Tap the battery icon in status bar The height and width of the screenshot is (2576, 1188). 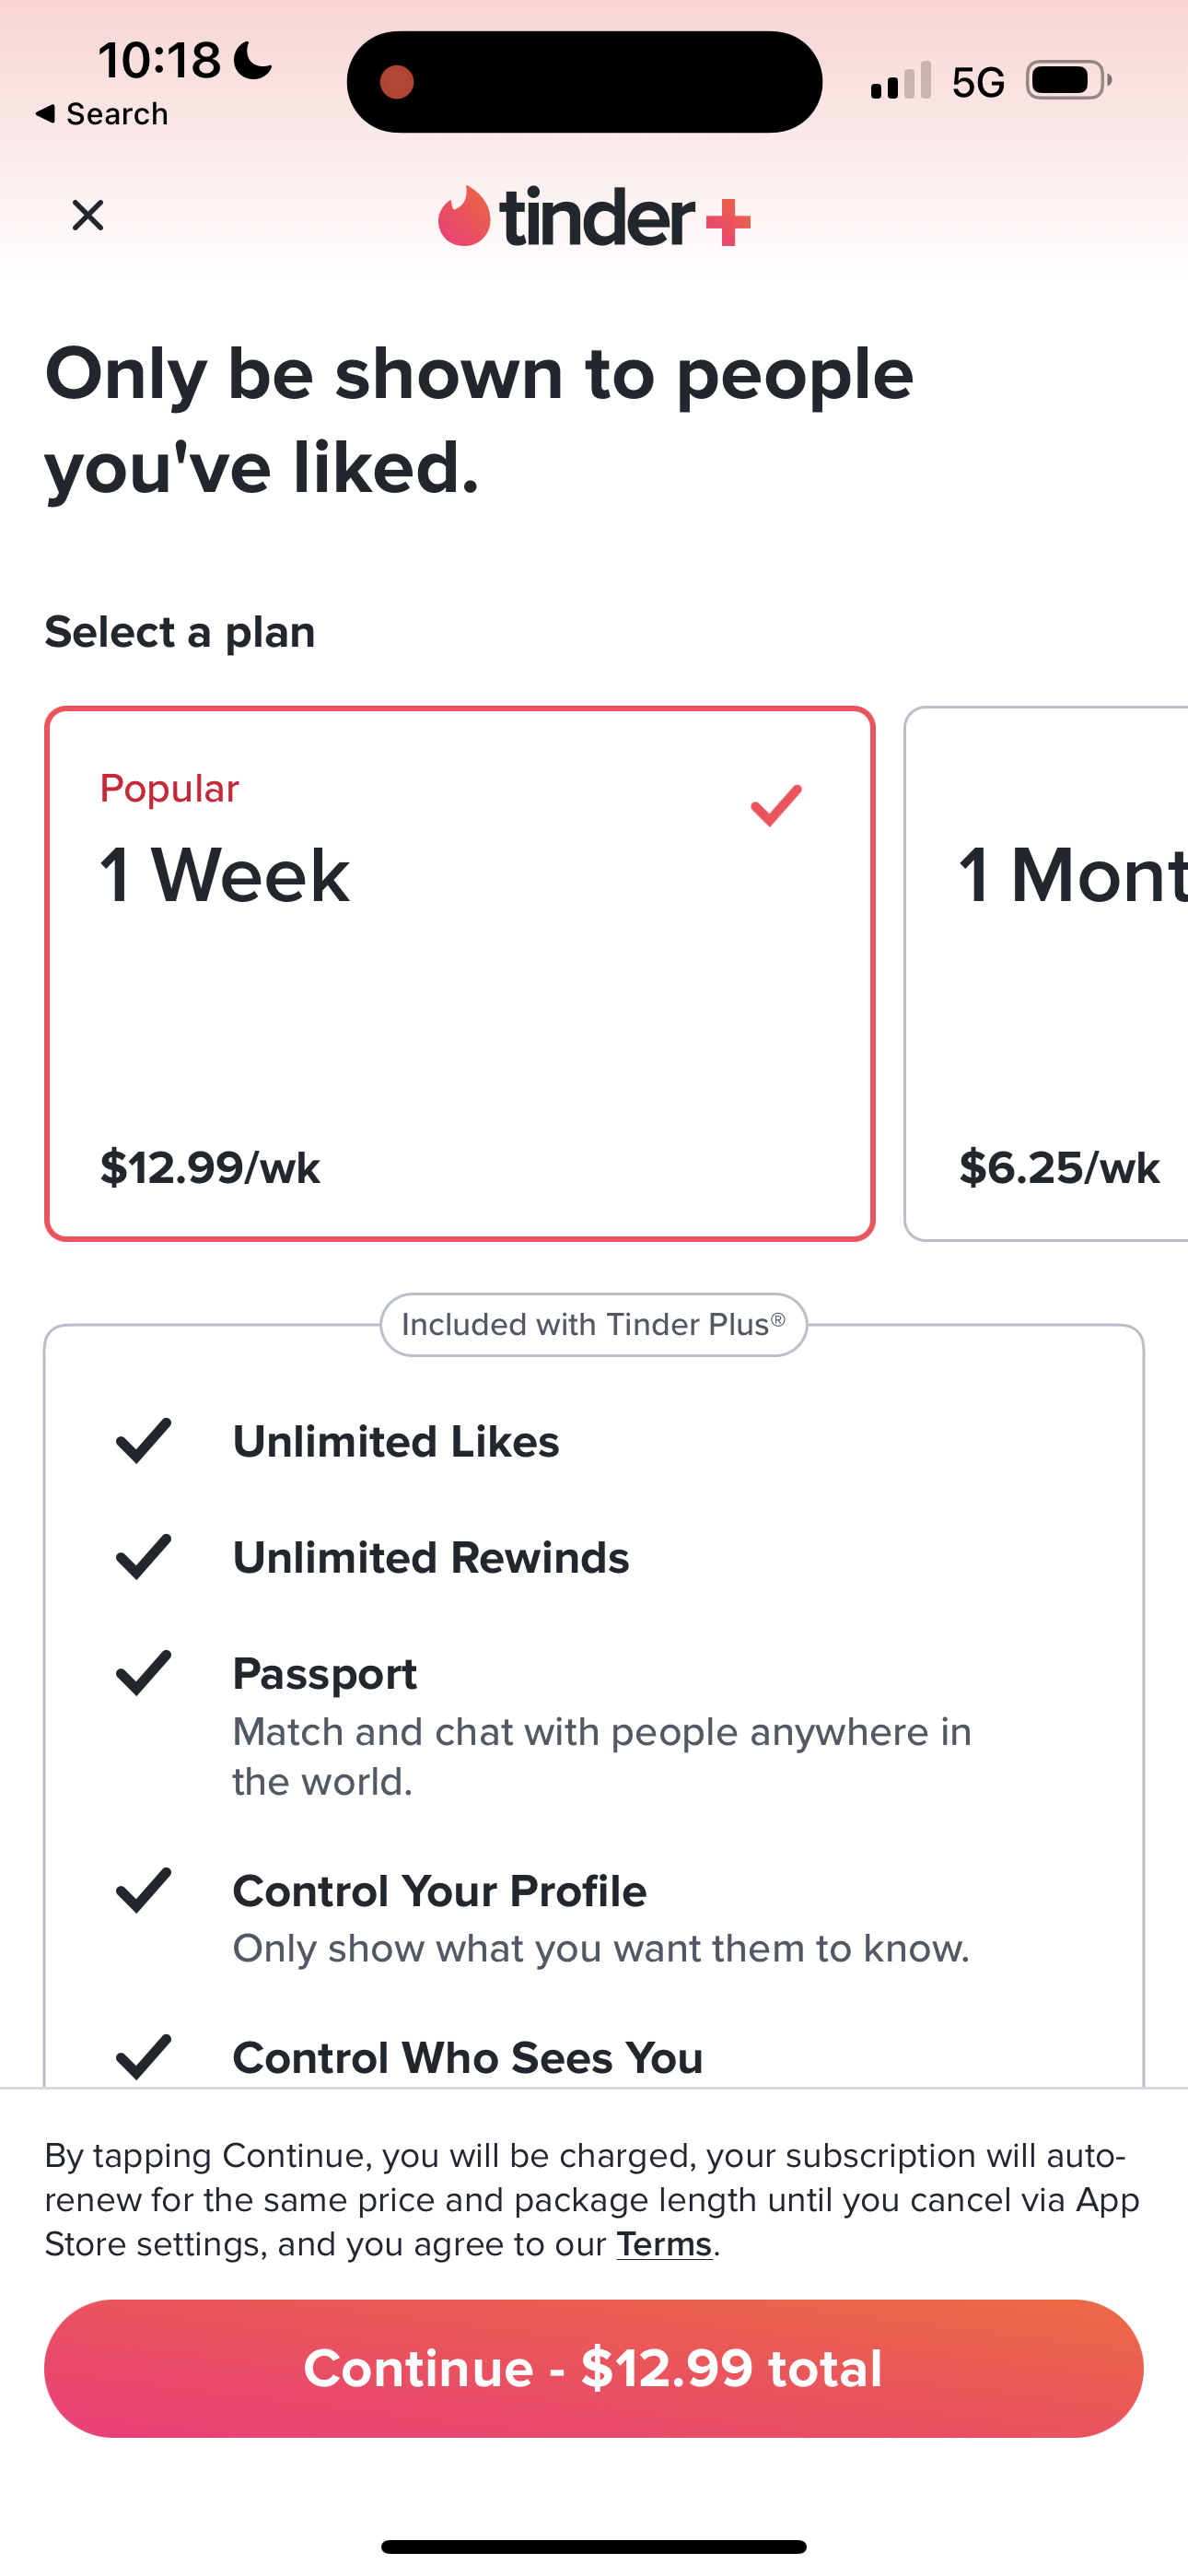coord(1067,81)
